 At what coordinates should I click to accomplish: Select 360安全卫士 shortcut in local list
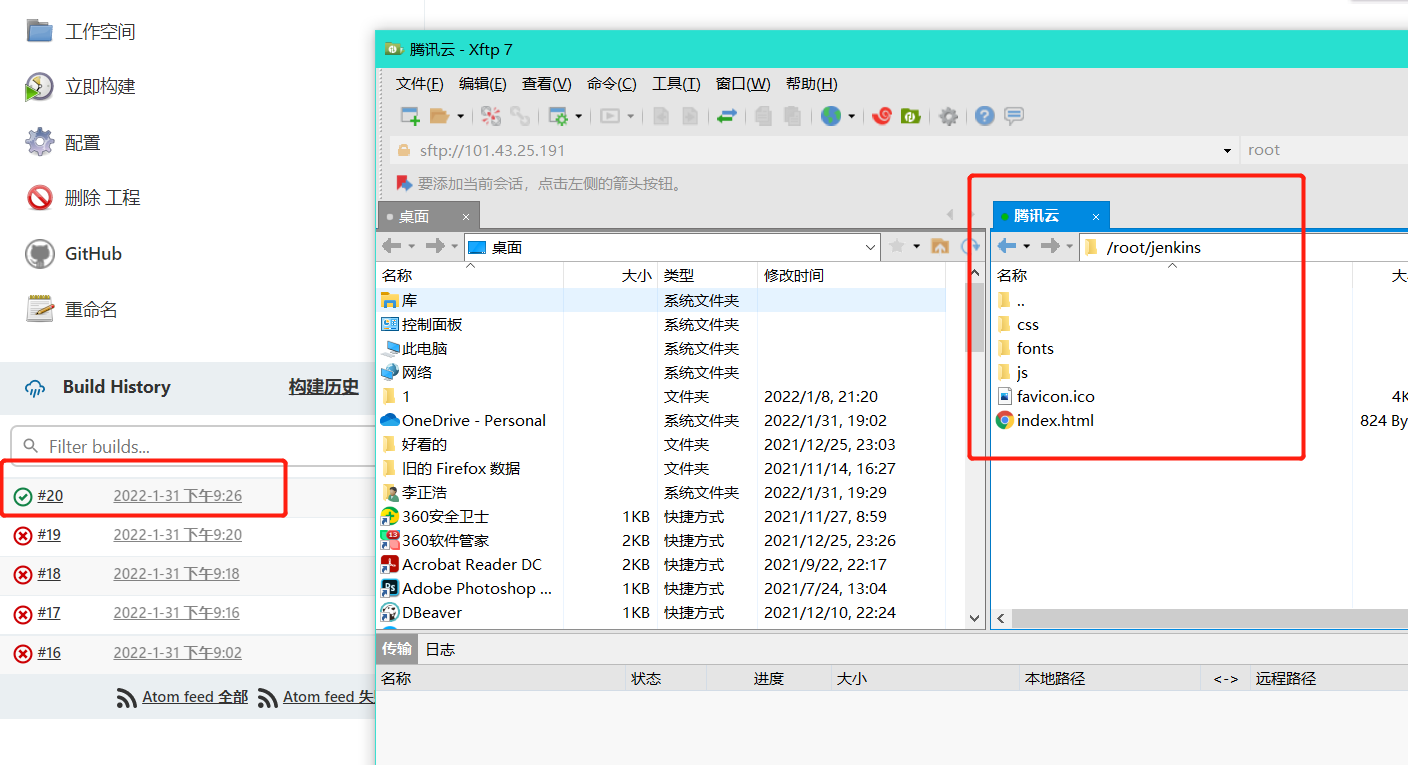coord(445,516)
